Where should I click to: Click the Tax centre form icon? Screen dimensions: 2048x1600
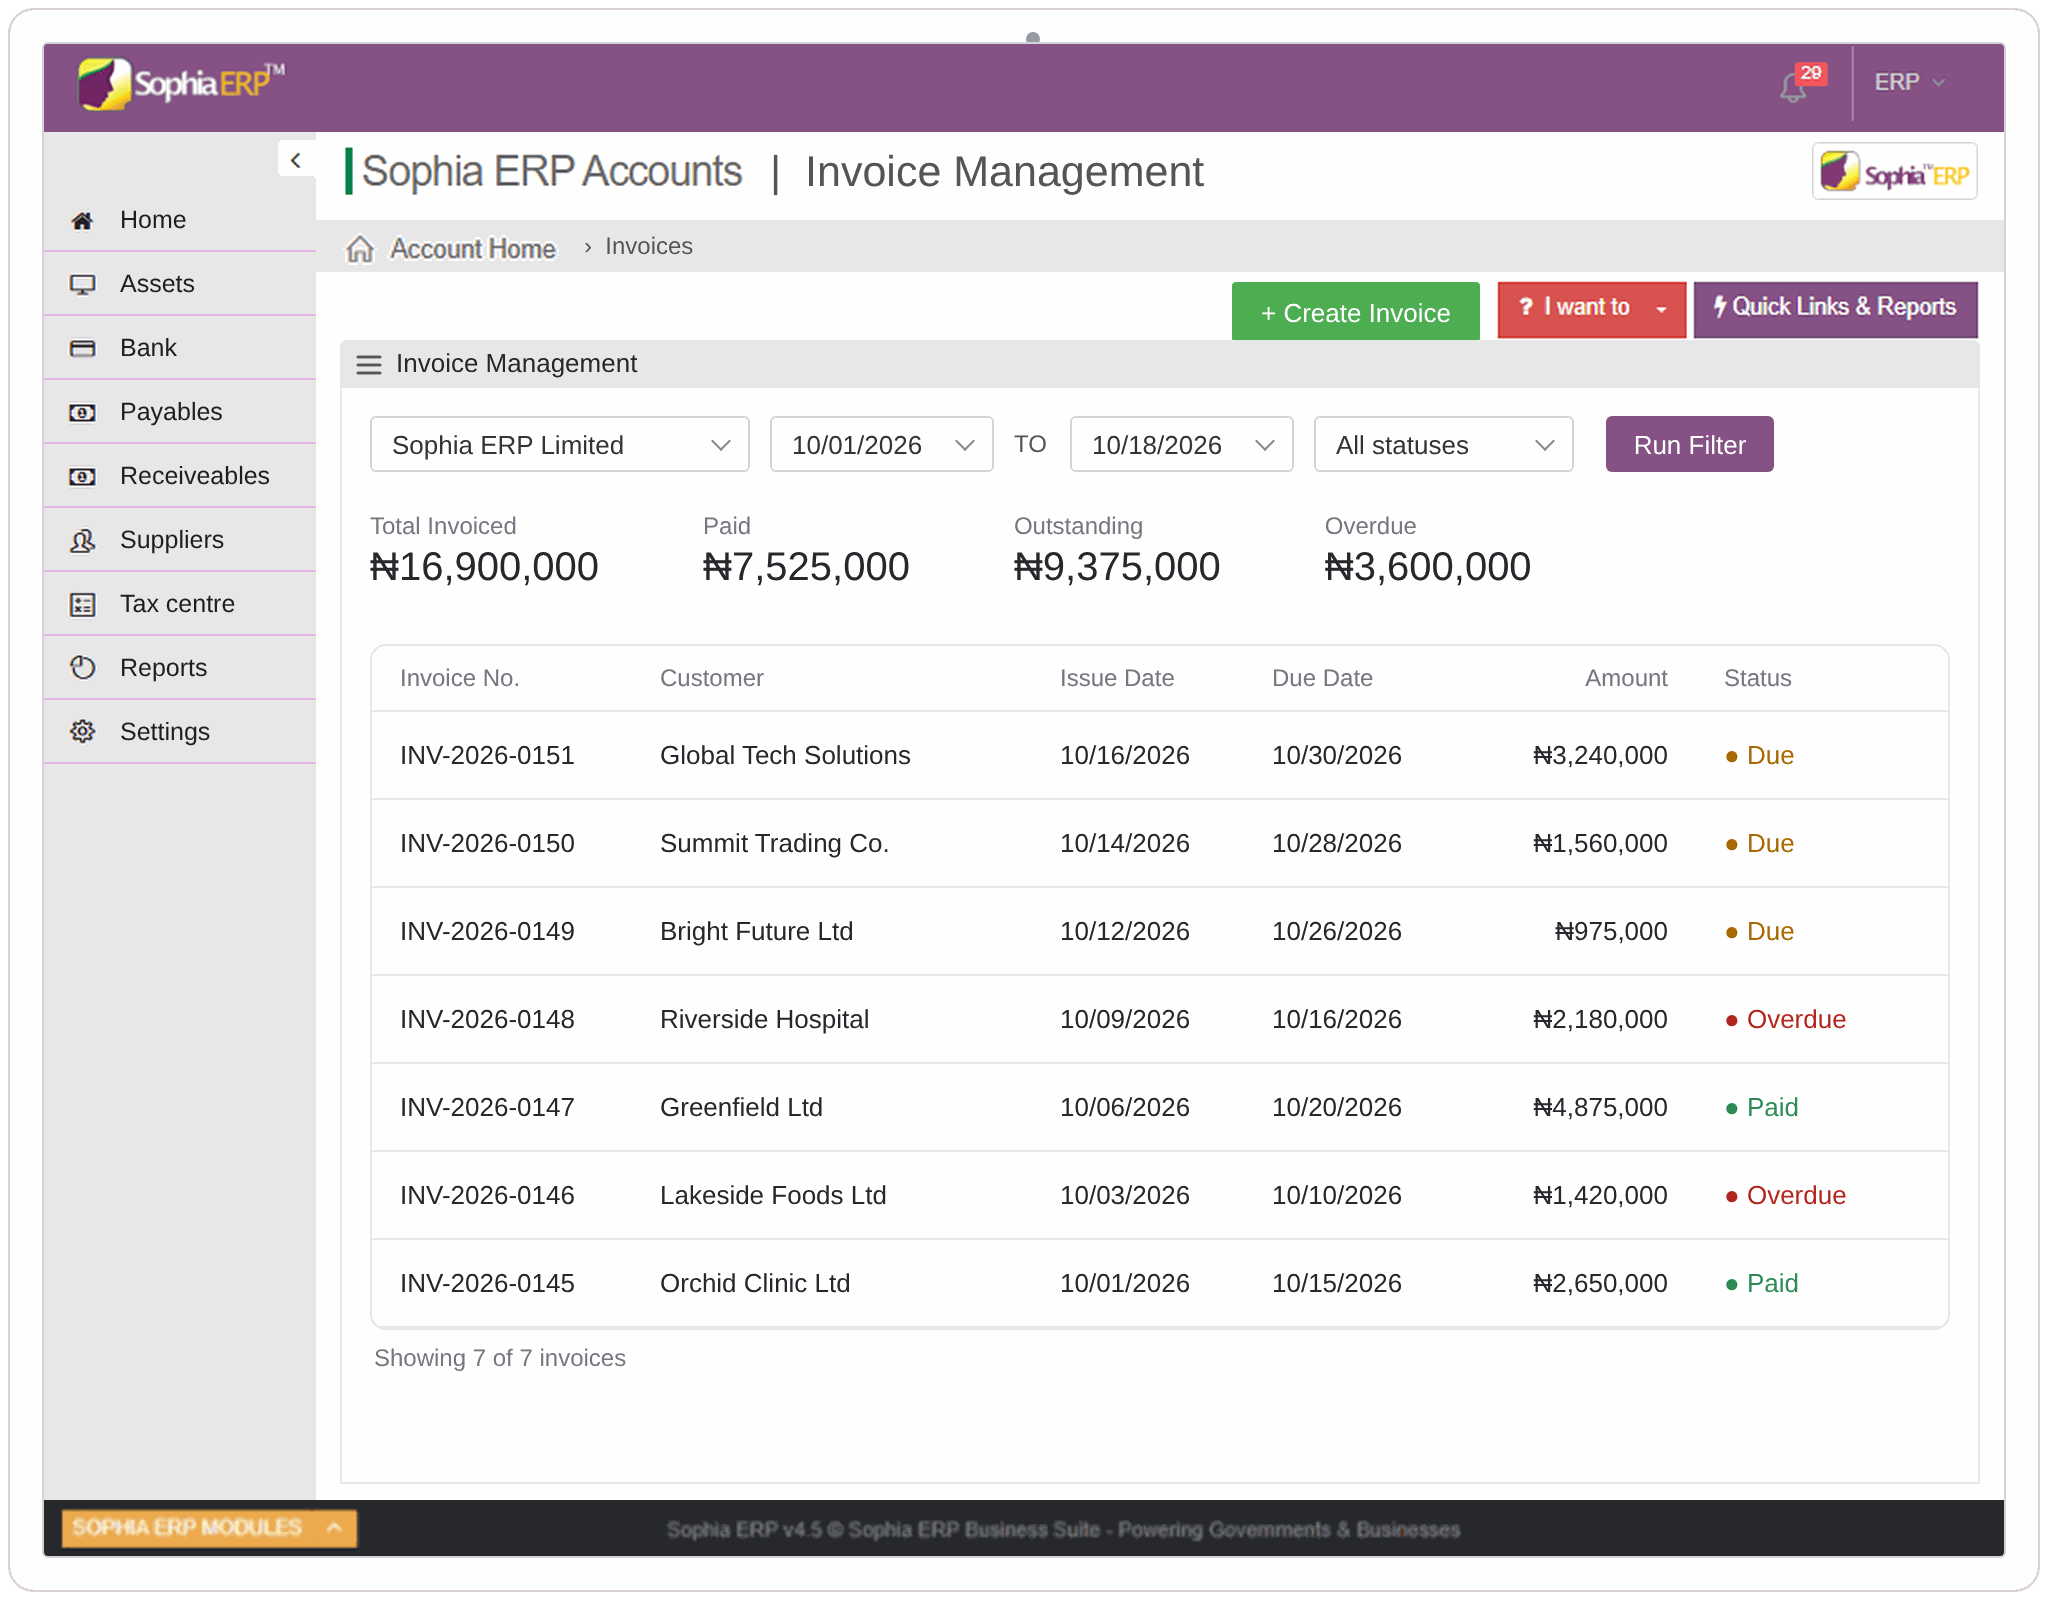[82, 604]
